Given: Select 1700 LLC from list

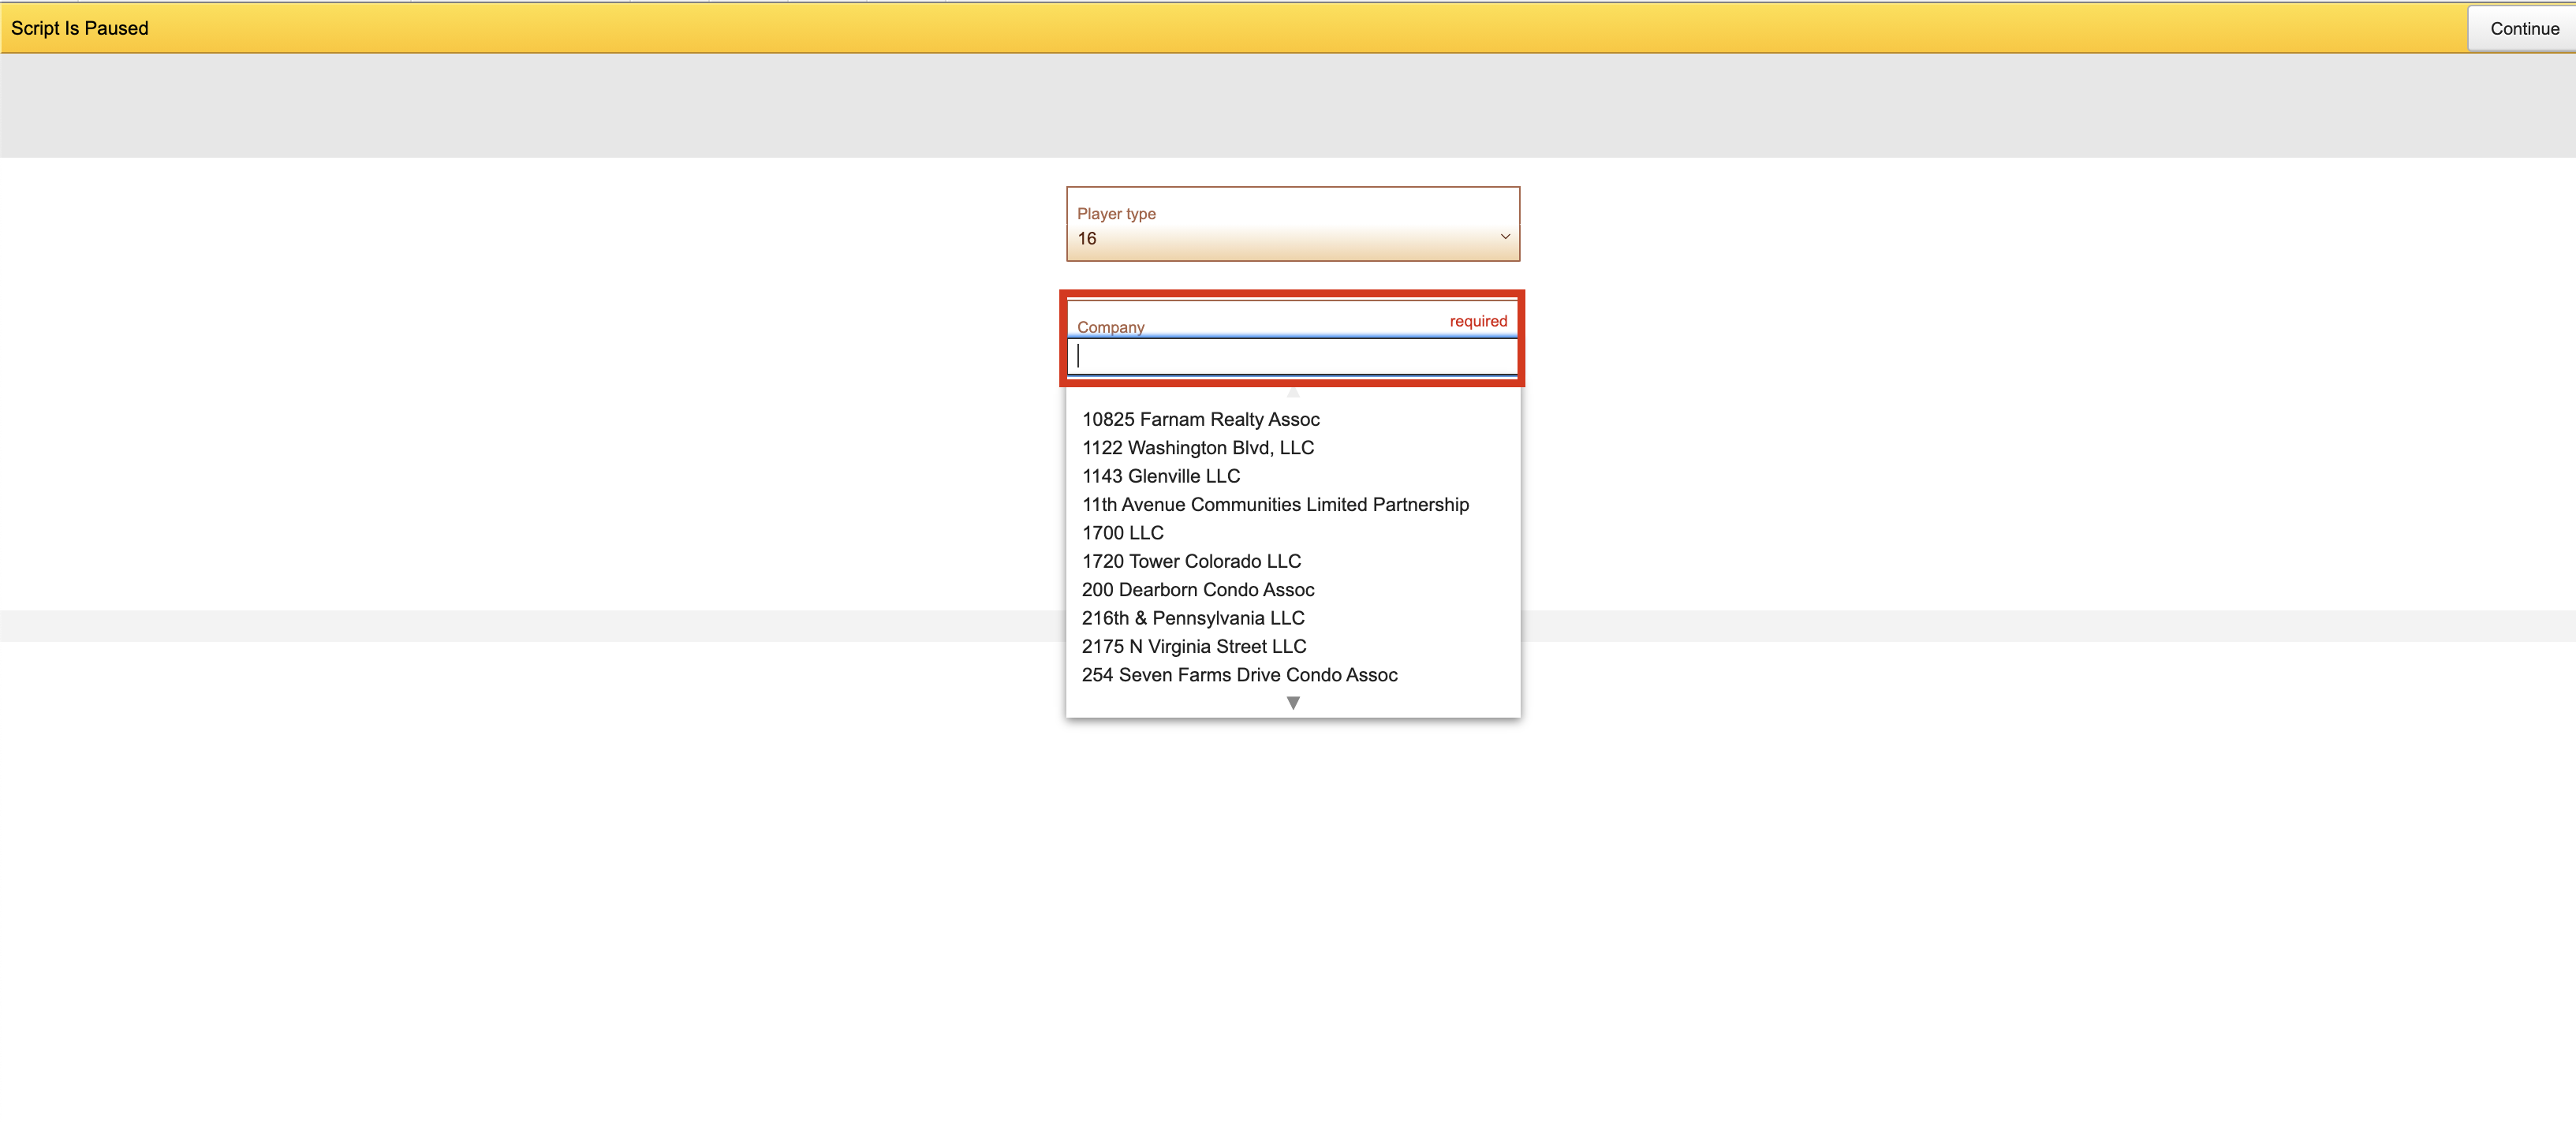Looking at the screenshot, I should tap(1122, 533).
